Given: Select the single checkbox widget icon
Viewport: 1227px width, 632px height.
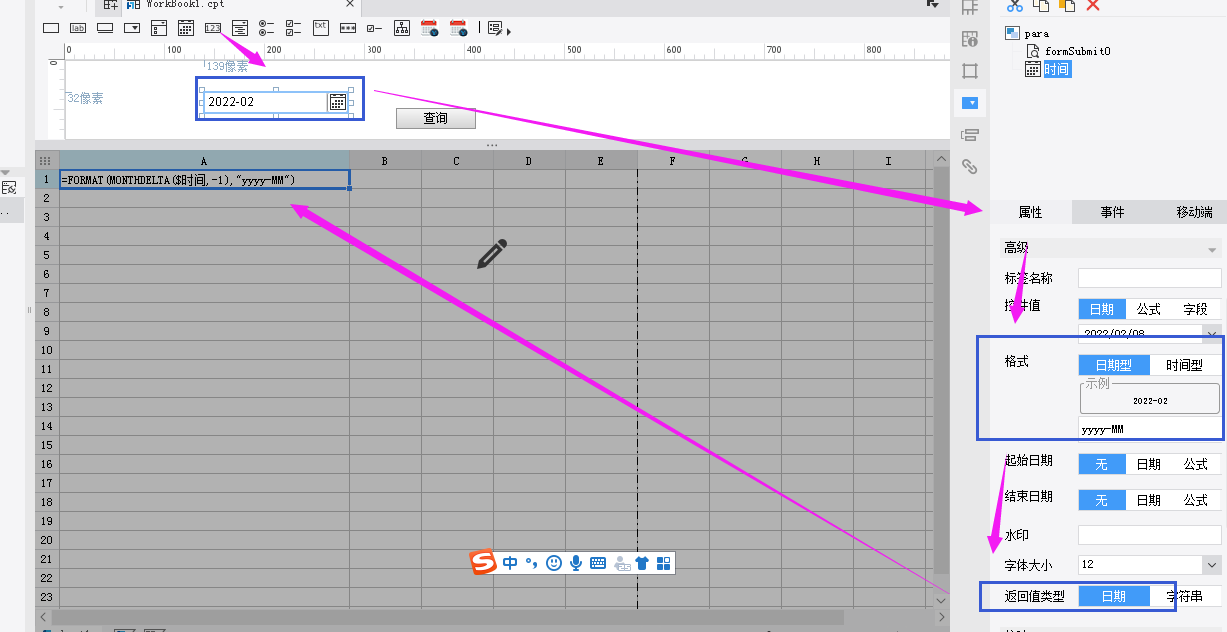Looking at the screenshot, I should [375, 28].
